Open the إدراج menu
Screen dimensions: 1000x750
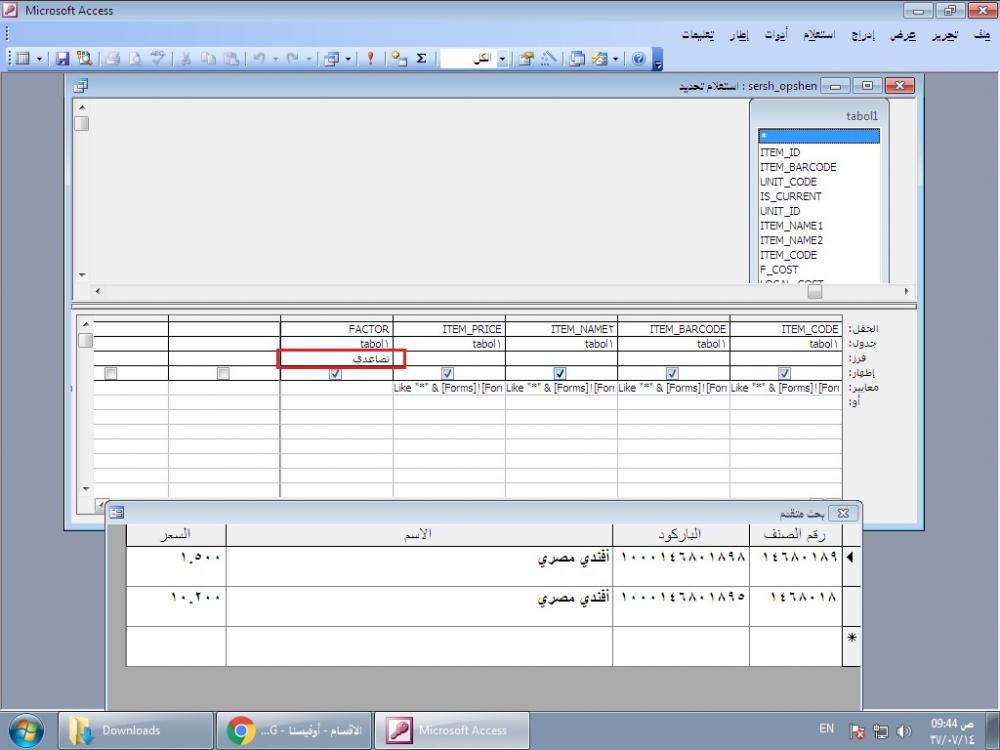tap(863, 34)
